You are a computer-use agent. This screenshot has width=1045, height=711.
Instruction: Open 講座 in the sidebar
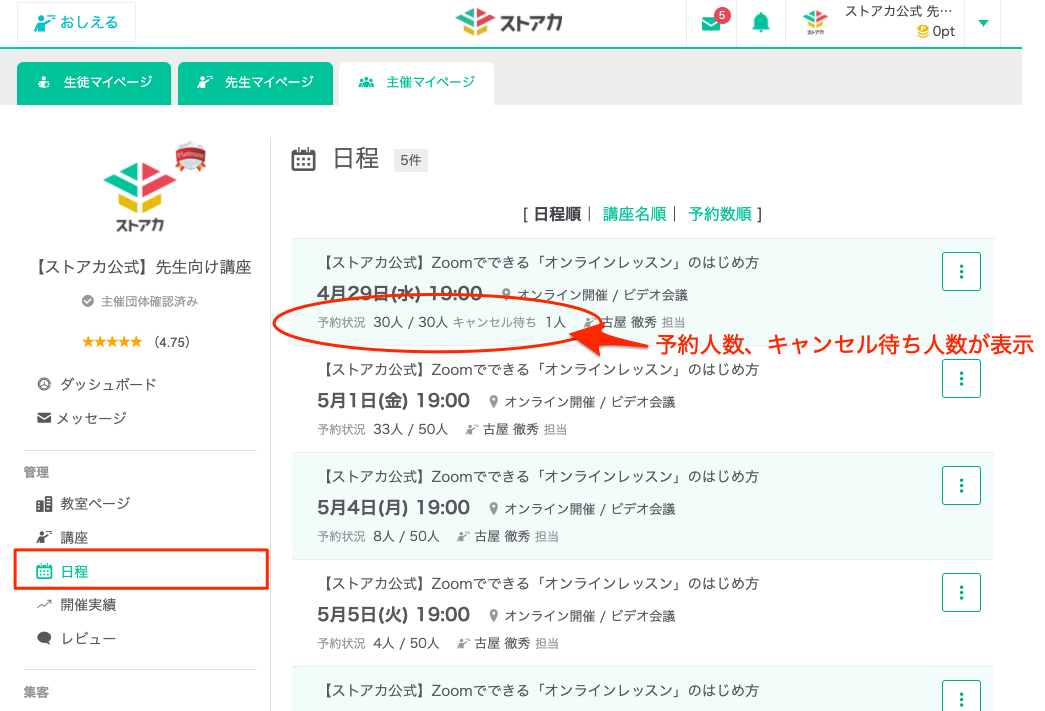pyautogui.click(x=62, y=537)
